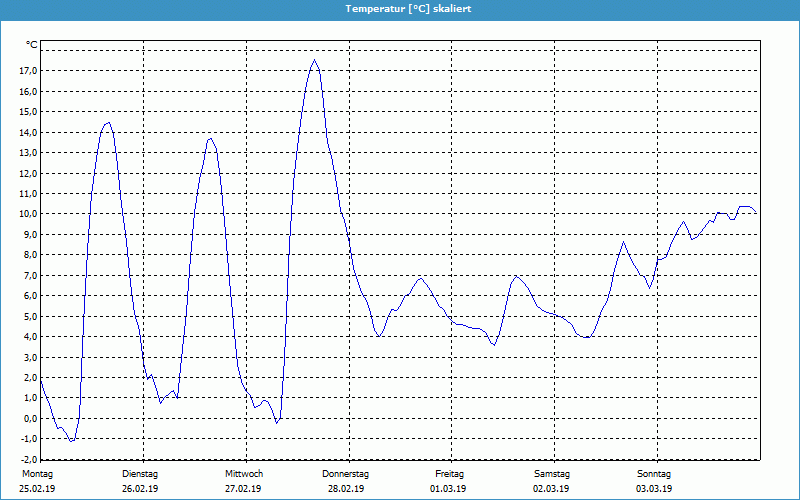The image size is (800, 500).
Task: Click the "Temperatur [°C] skaliert" title bar
Action: [400, 8]
